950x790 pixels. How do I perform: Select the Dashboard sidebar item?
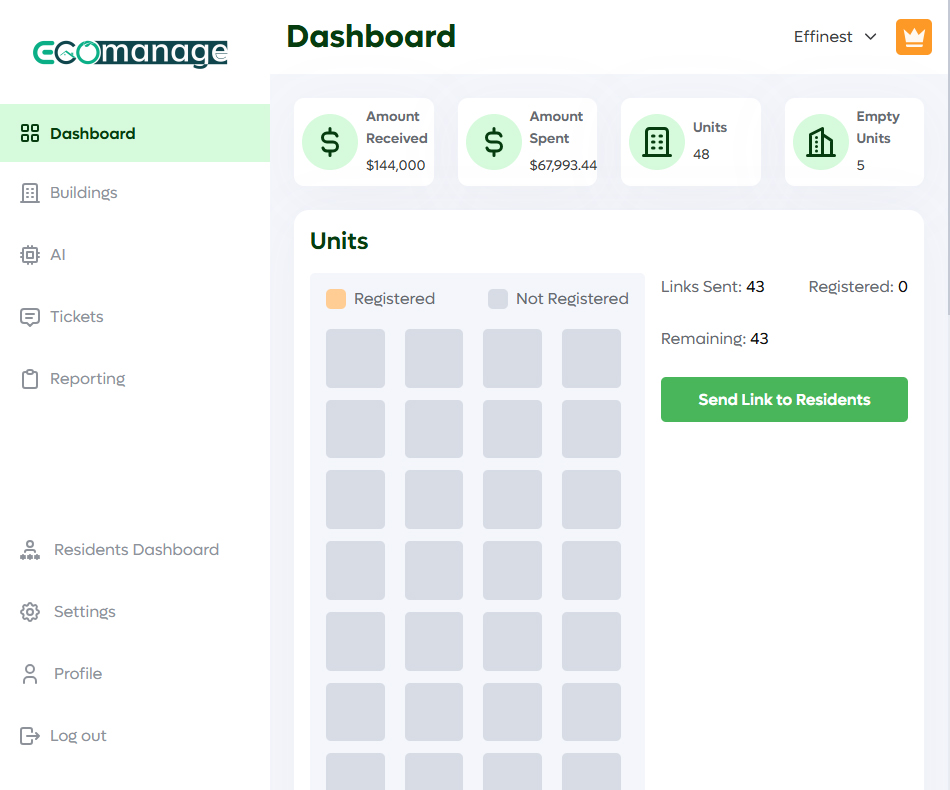tap(92, 134)
